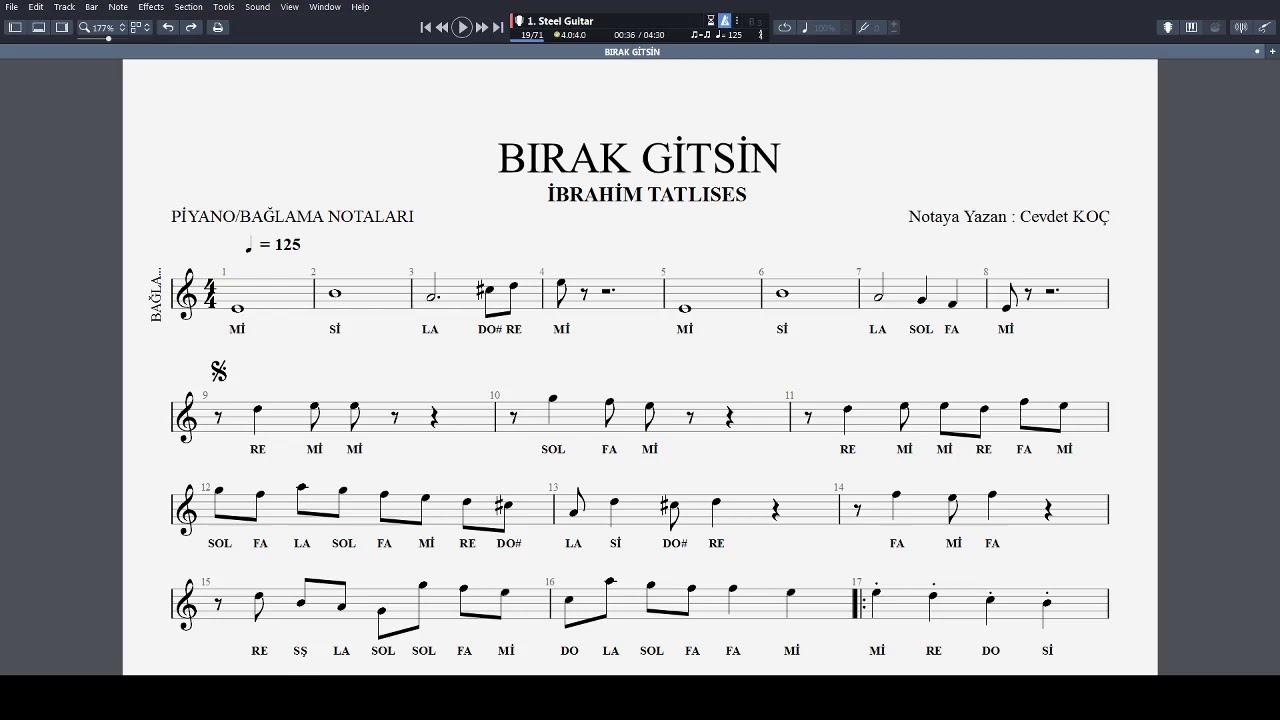Toggle the right inspector panel
1280x720 pixels.
[x=62, y=27]
